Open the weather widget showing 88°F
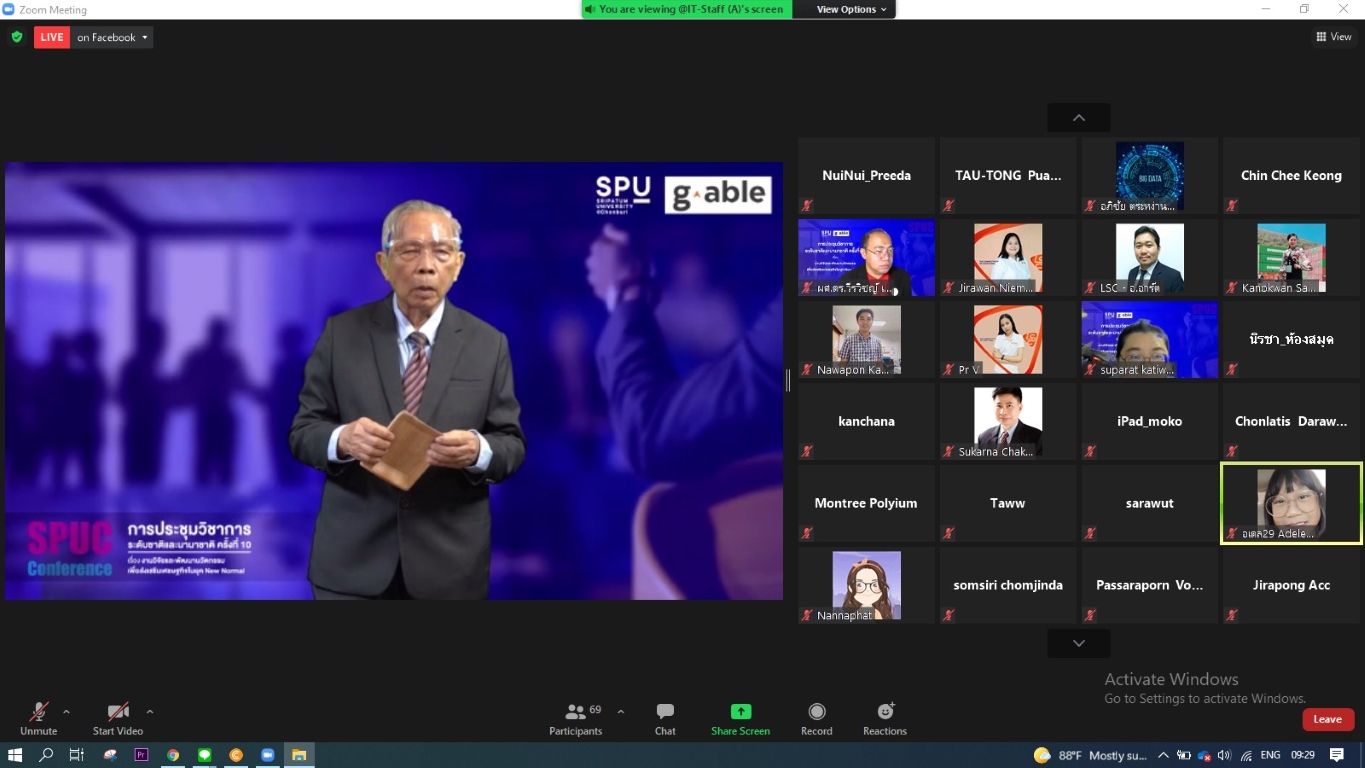The width and height of the screenshot is (1365, 768). (1091, 755)
